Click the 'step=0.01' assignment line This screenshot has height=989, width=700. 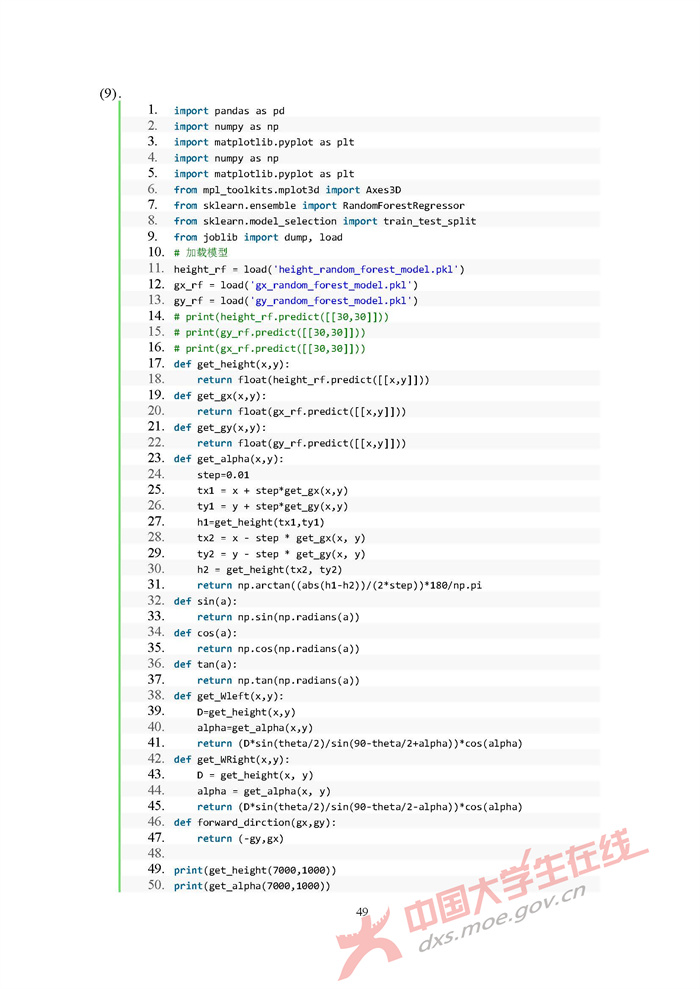(x=223, y=475)
